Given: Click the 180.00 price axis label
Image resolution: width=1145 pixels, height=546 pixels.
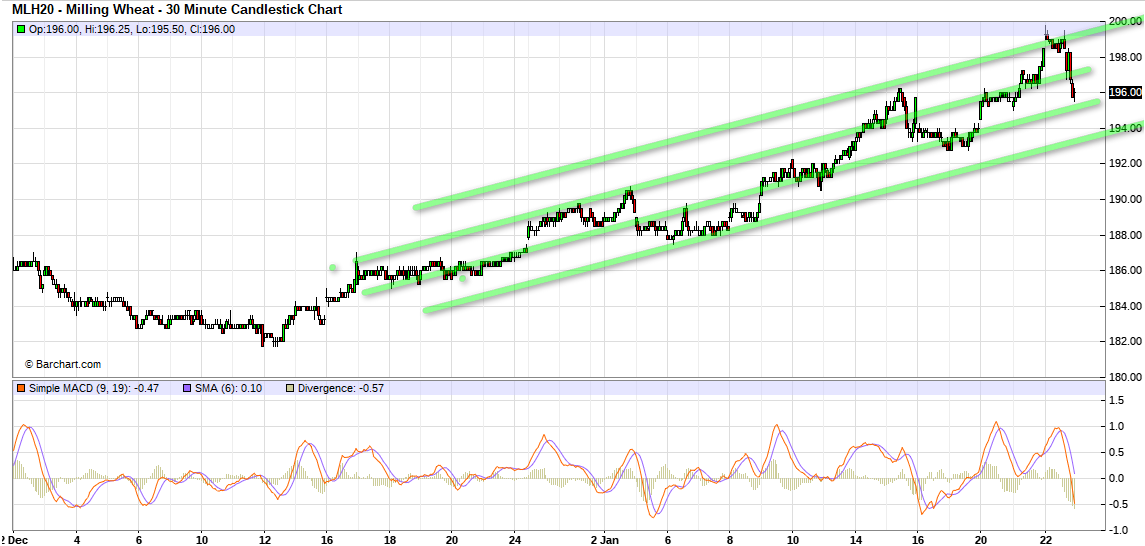Looking at the screenshot, I should [1126, 377].
